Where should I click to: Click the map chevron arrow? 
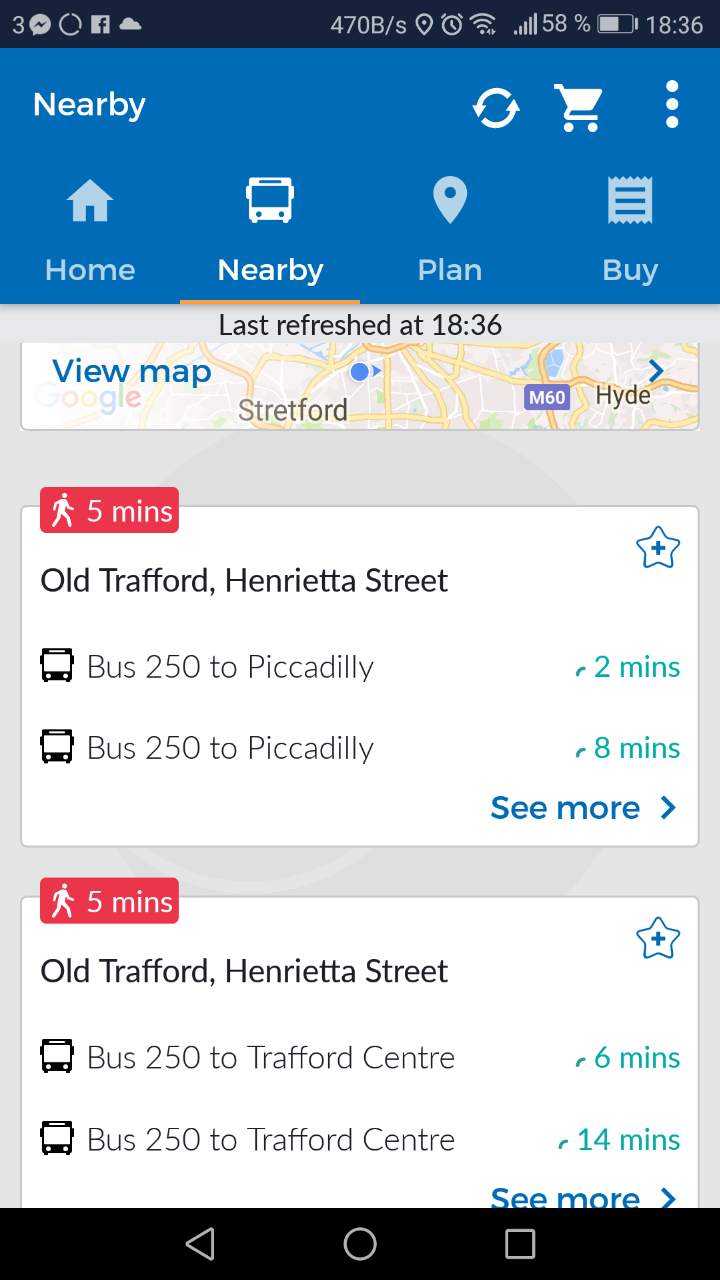pyautogui.click(x=656, y=372)
